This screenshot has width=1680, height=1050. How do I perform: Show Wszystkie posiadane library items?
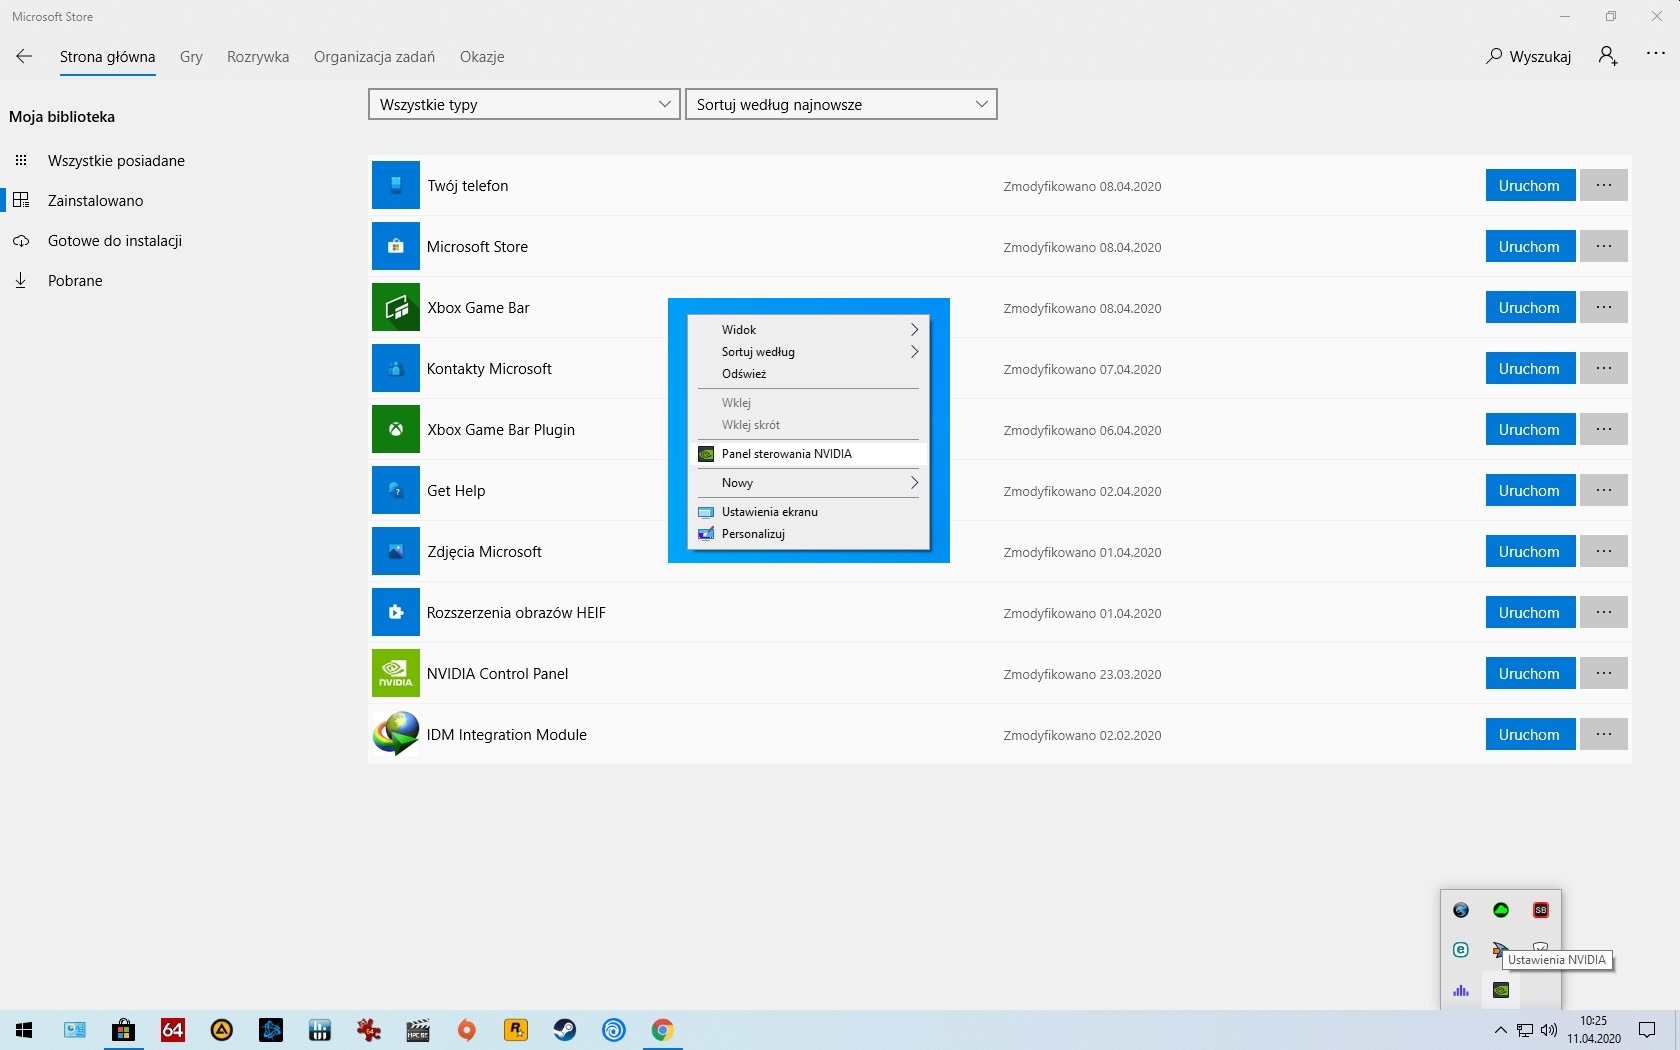(x=116, y=160)
